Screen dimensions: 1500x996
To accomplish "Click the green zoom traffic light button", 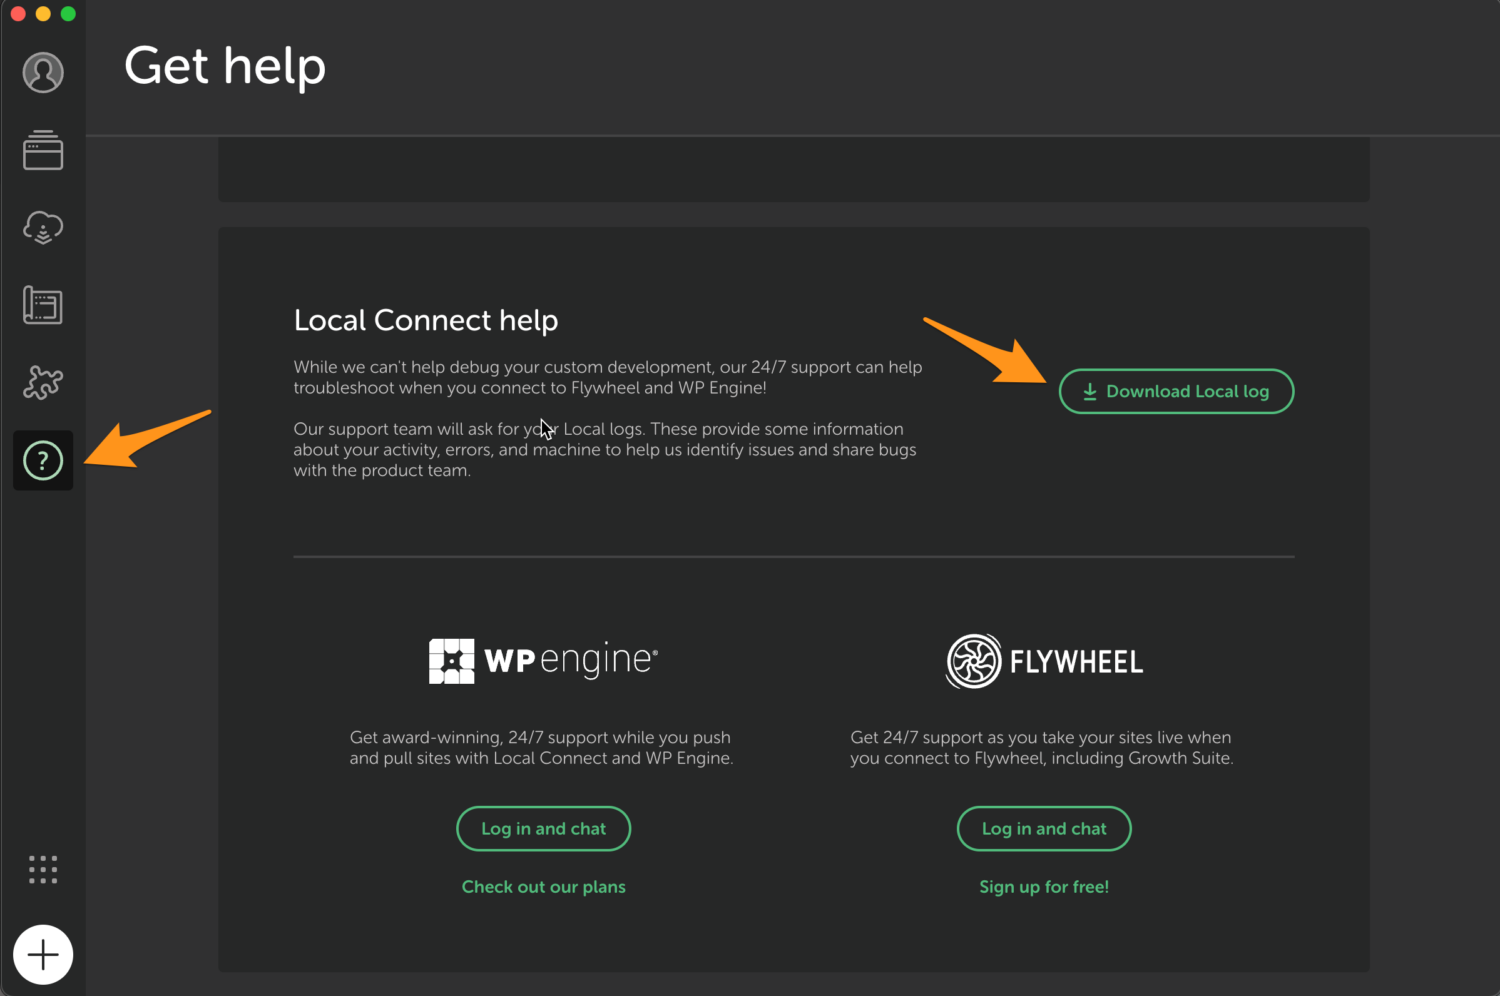I will (x=67, y=13).
